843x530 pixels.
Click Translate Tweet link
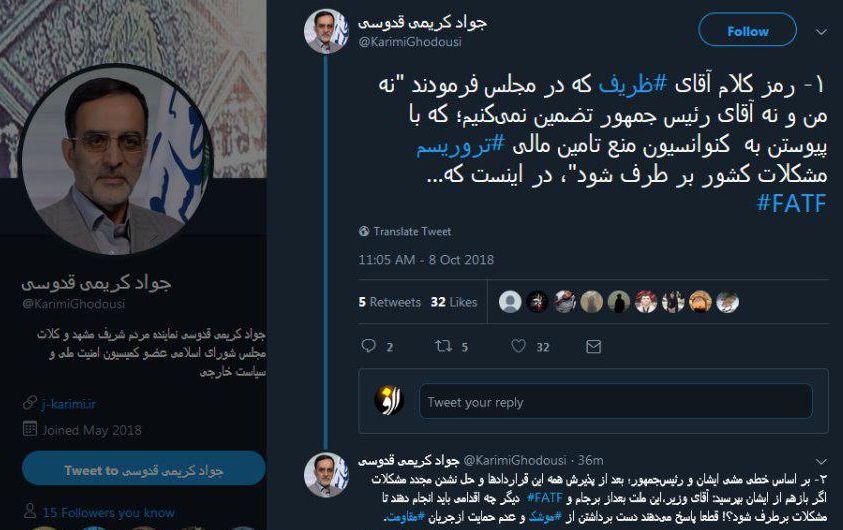[x=412, y=232]
